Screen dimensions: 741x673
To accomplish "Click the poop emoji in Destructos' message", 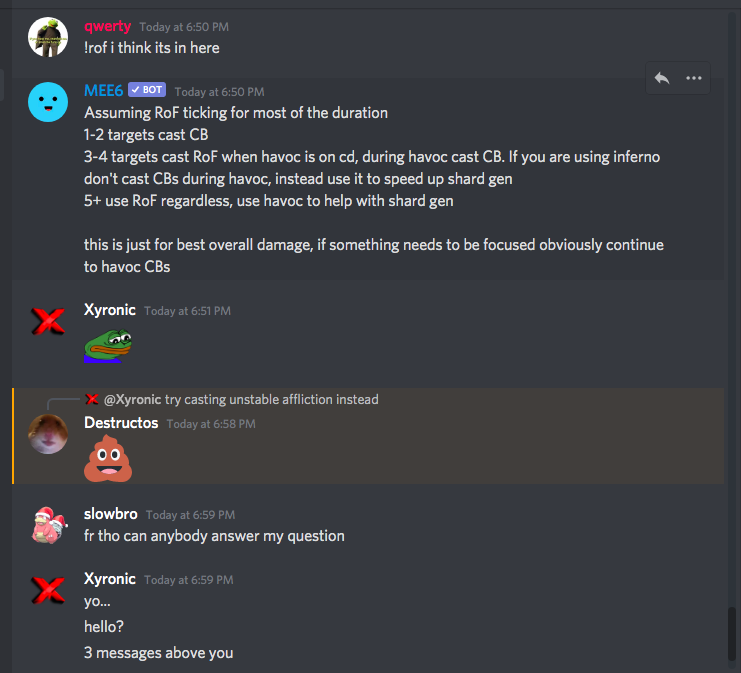I will click(x=108, y=458).
